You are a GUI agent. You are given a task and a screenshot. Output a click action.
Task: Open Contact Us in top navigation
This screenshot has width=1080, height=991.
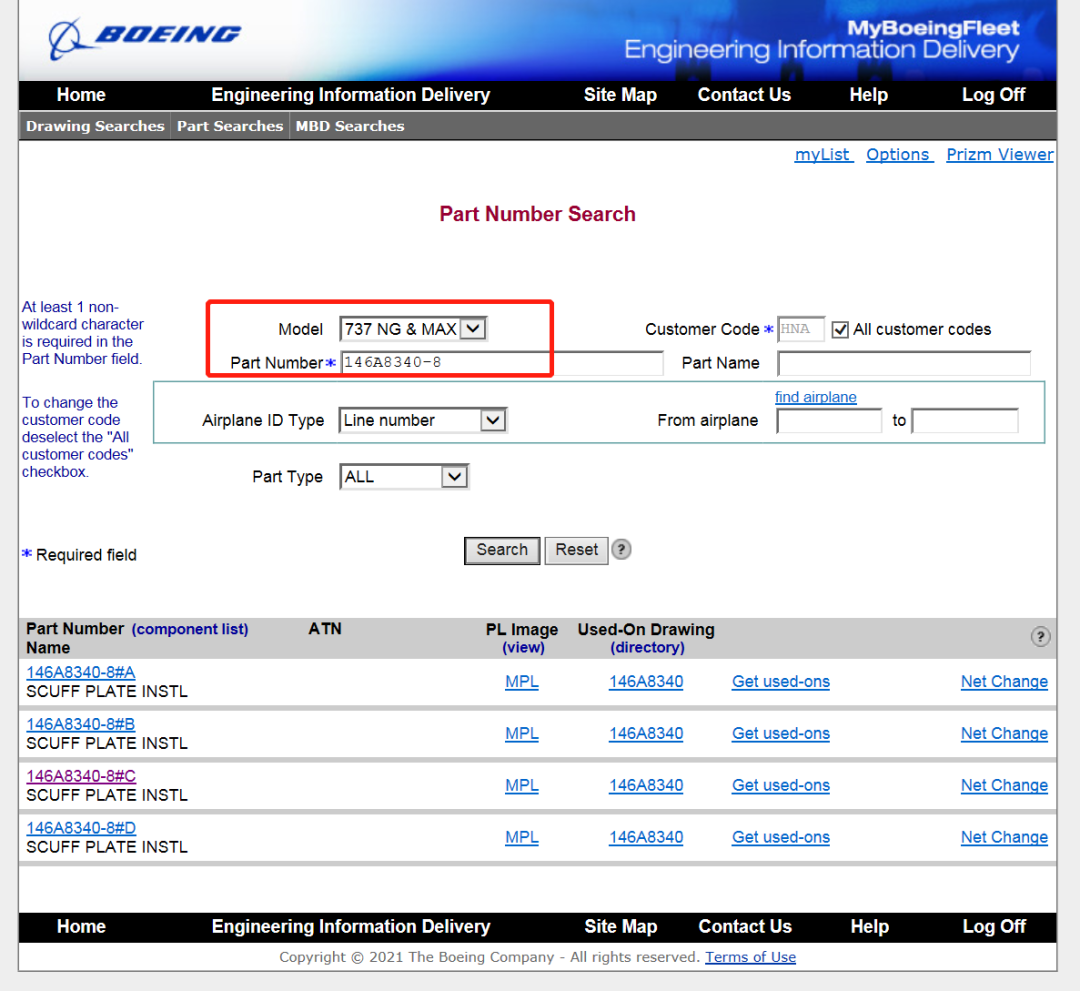pos(745,95)
